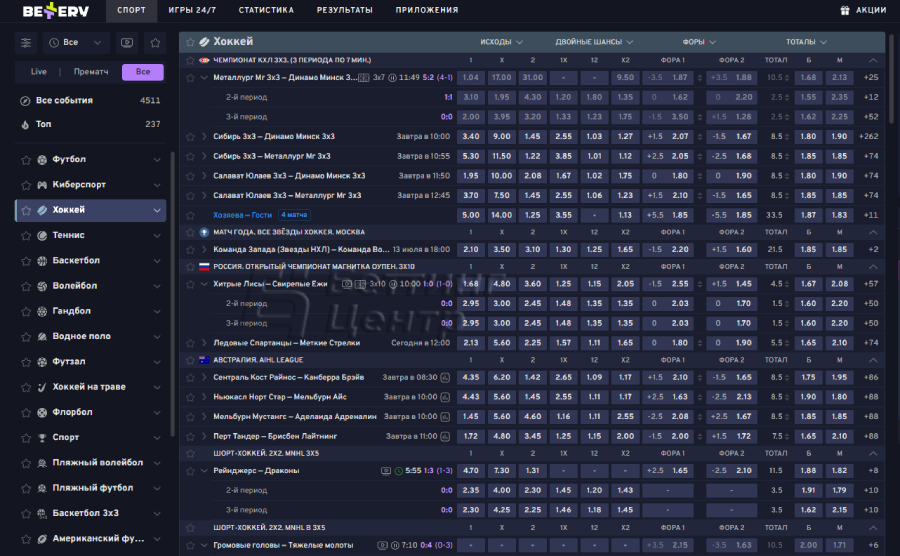Adjust Тотал stepper for Перт Тандер – Брисбен Лайтнинг
Screen dimensions: 900x556
pyautogui.click(x=786, y=437)
